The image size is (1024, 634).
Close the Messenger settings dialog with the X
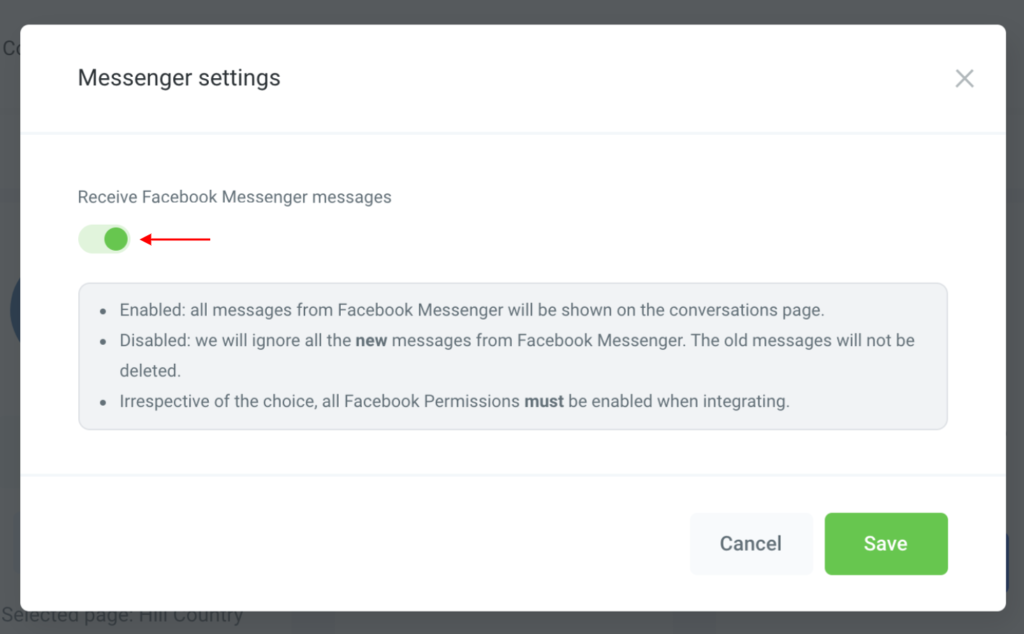964,78
